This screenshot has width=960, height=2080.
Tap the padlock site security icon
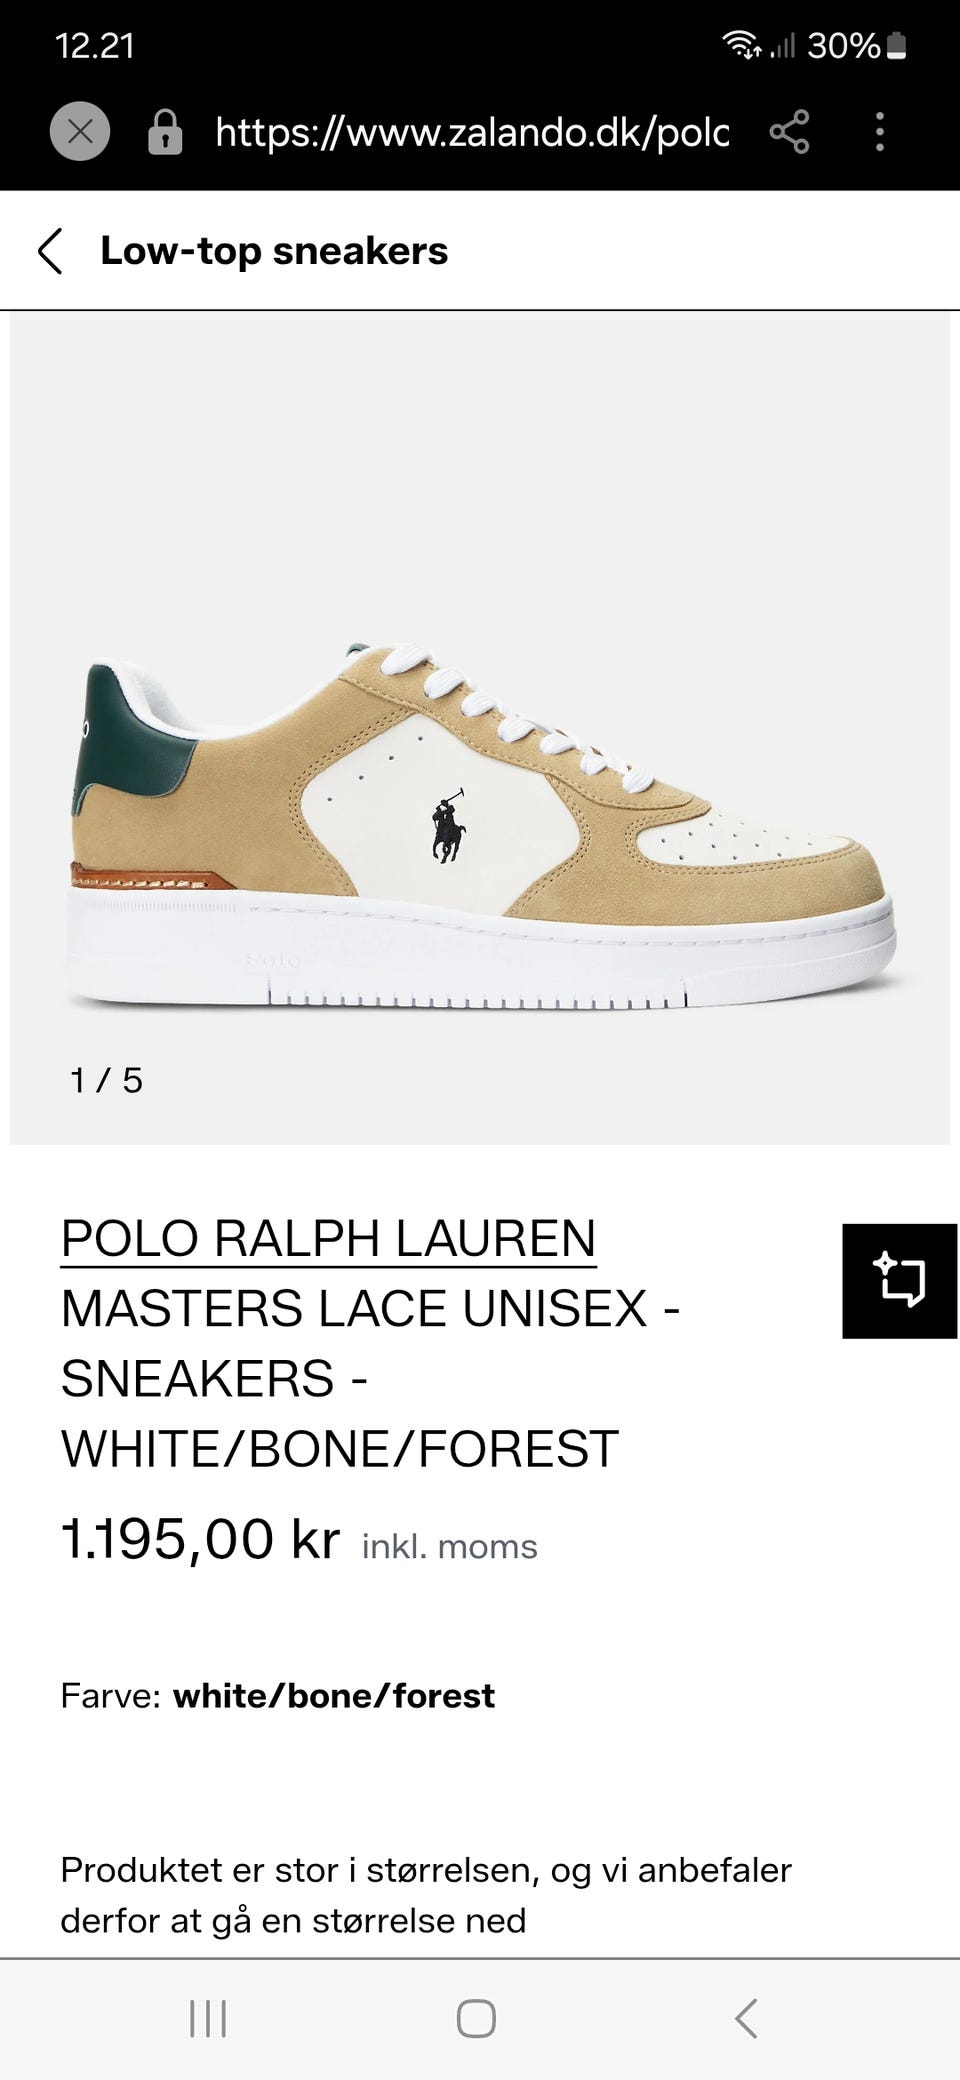click(165, 131)
